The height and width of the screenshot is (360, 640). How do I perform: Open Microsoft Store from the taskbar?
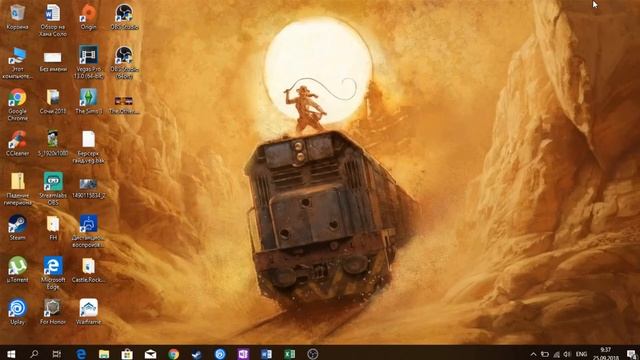(x=127, y=353)
